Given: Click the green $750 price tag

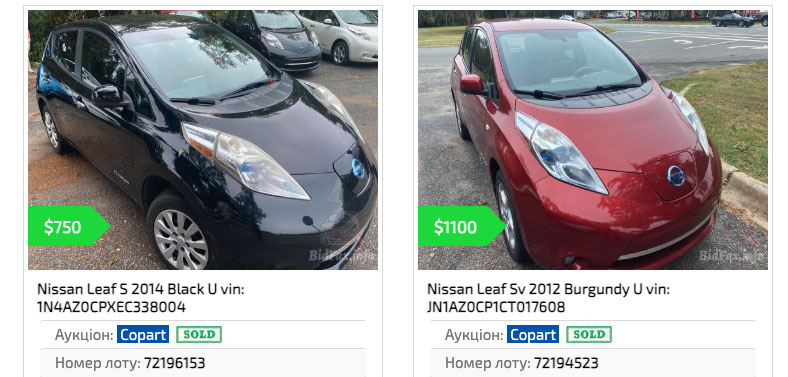Looking at the screenshot, I should click(69, 227).
